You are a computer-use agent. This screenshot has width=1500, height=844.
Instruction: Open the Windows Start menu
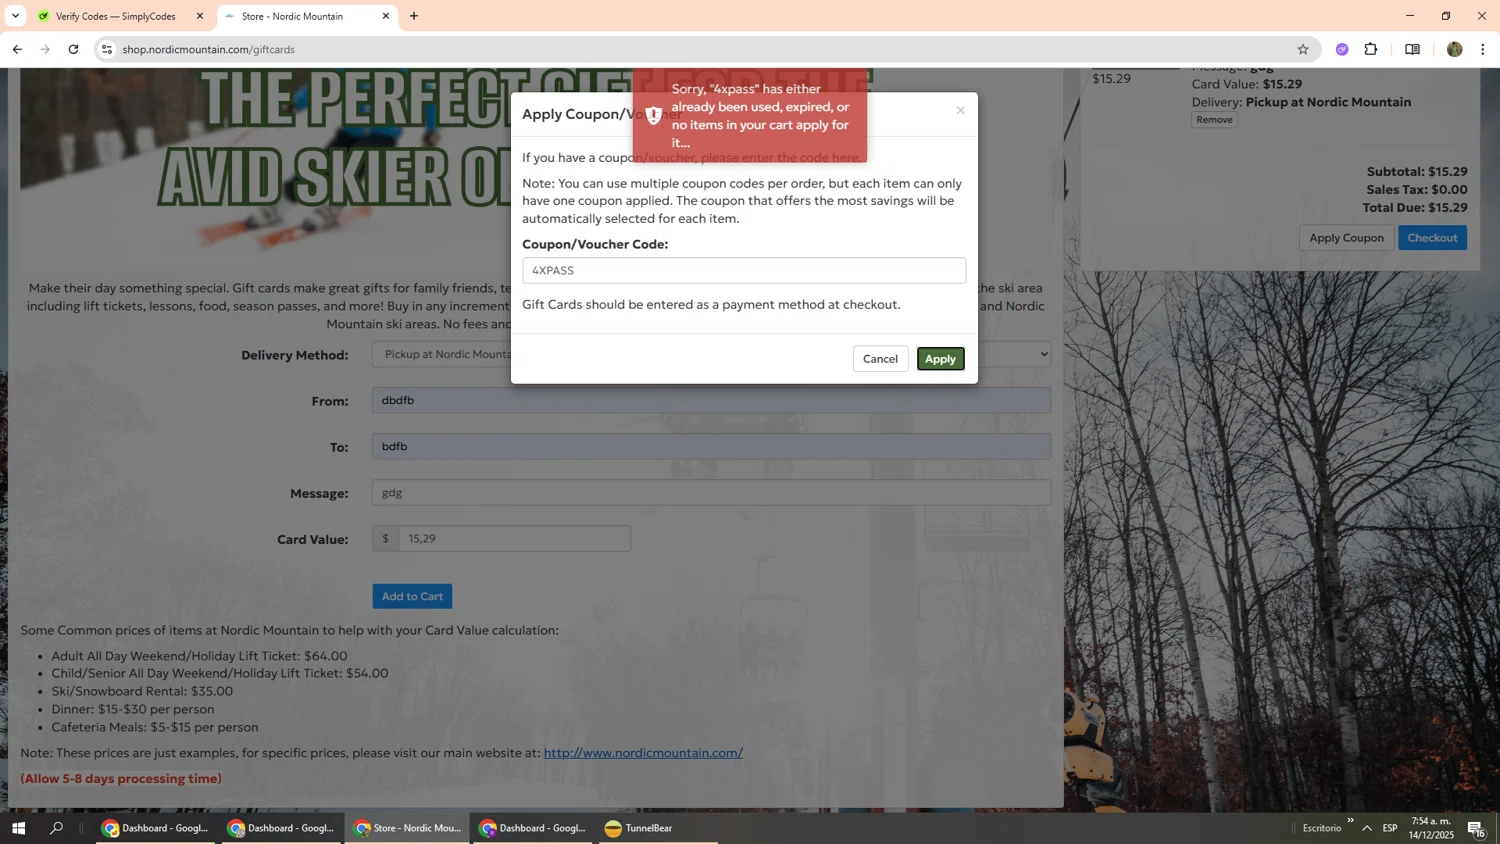coord(18,828)
